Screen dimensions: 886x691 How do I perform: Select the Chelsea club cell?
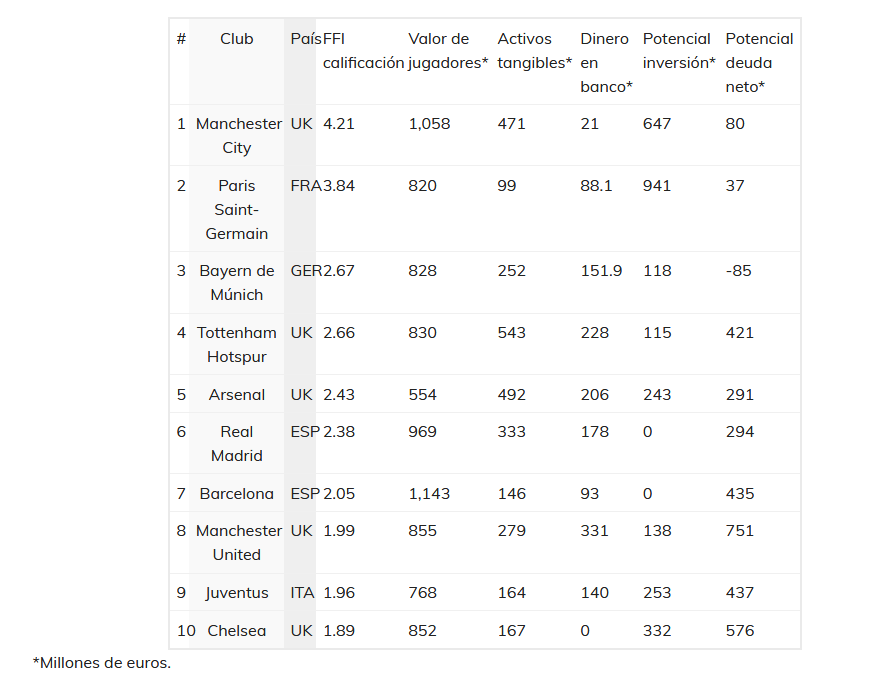click(236, 631)
